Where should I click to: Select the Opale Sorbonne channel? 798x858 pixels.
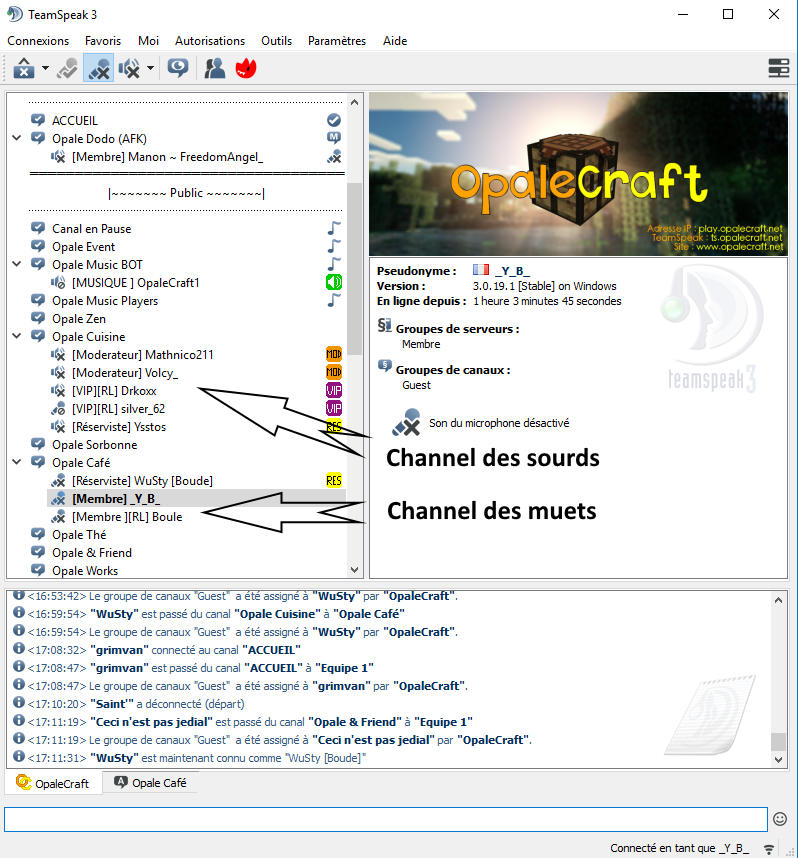95,445
